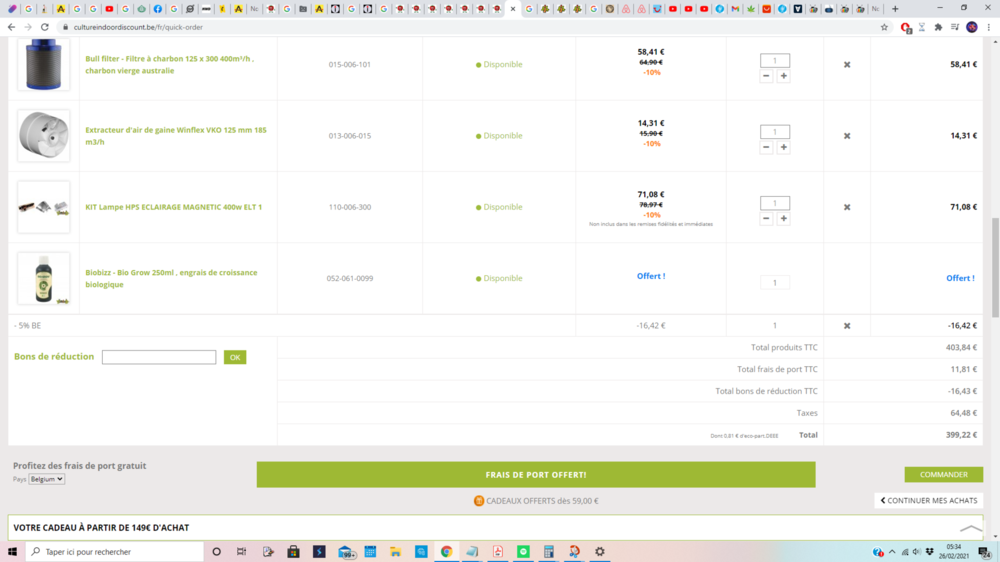Image resolution: width=1000 pixels, height=562 pixels.
Task: Open the Chrome extensions puzzle icon
Action: click(938, 27)
